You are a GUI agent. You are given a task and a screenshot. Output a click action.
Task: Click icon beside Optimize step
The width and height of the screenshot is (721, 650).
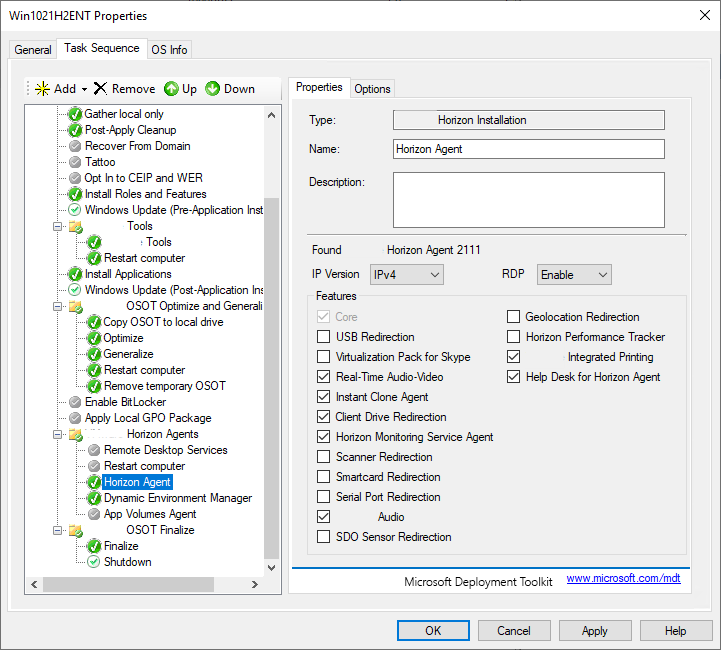pos(94,338)
